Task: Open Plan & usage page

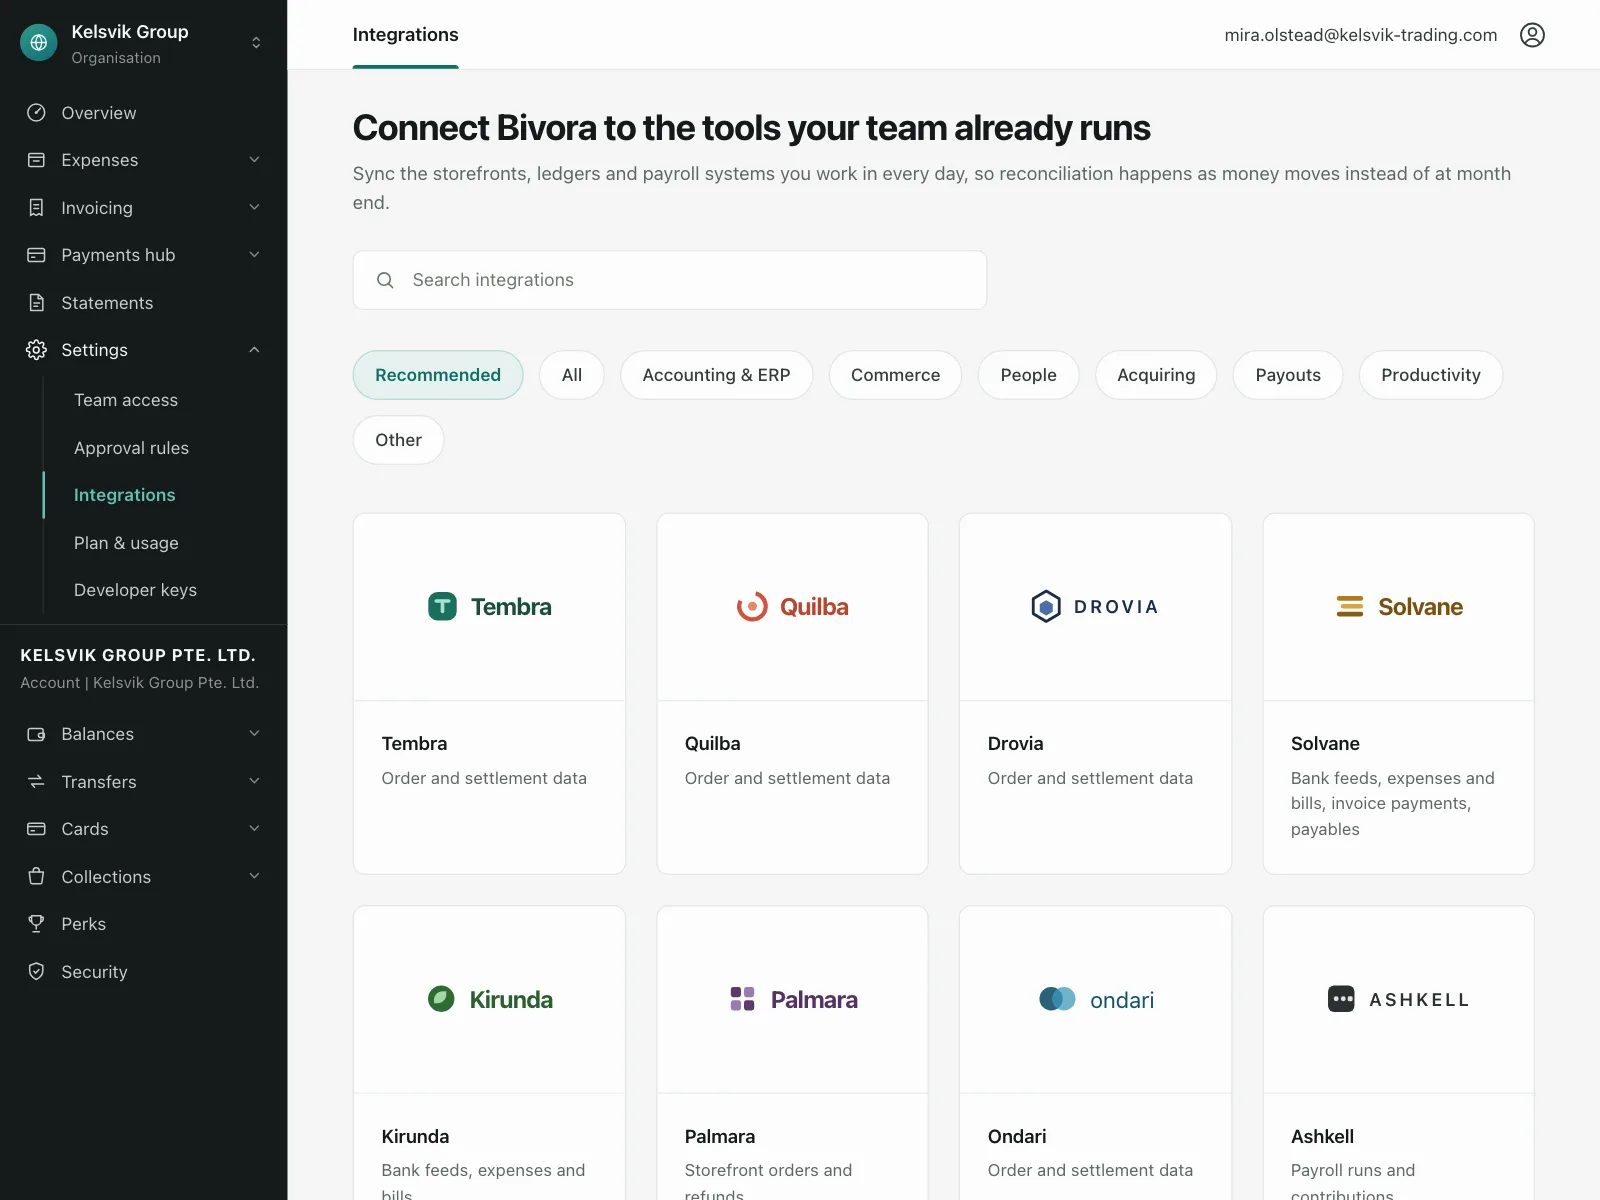Action: click(x=126, y=543)
